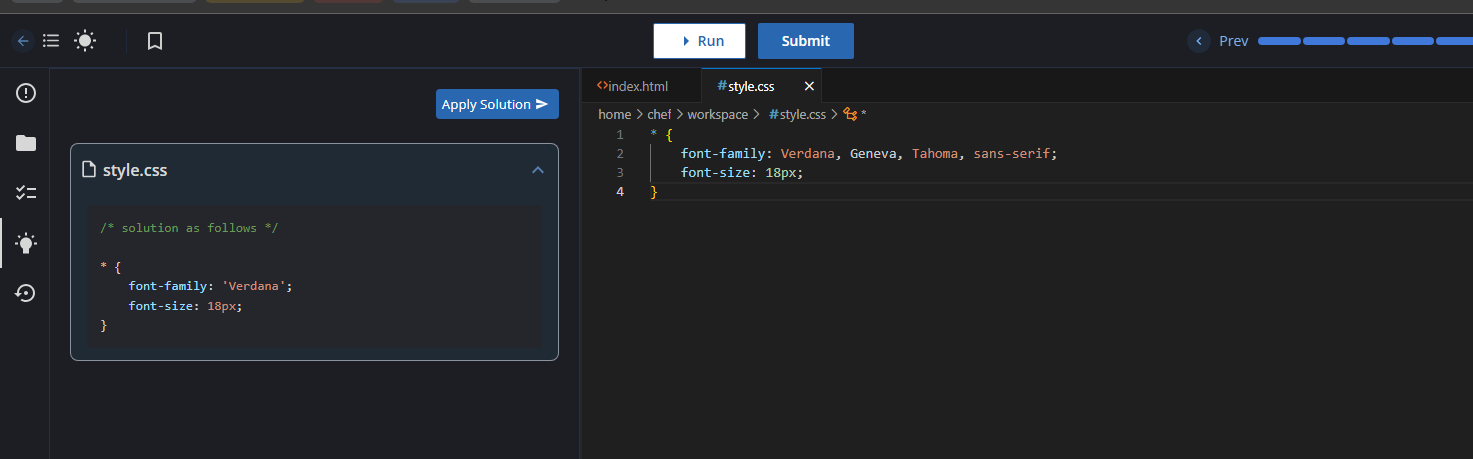1473x459 pixels.
Task: Go to the previous step arrow
Action: click(x=1198, y=41)
